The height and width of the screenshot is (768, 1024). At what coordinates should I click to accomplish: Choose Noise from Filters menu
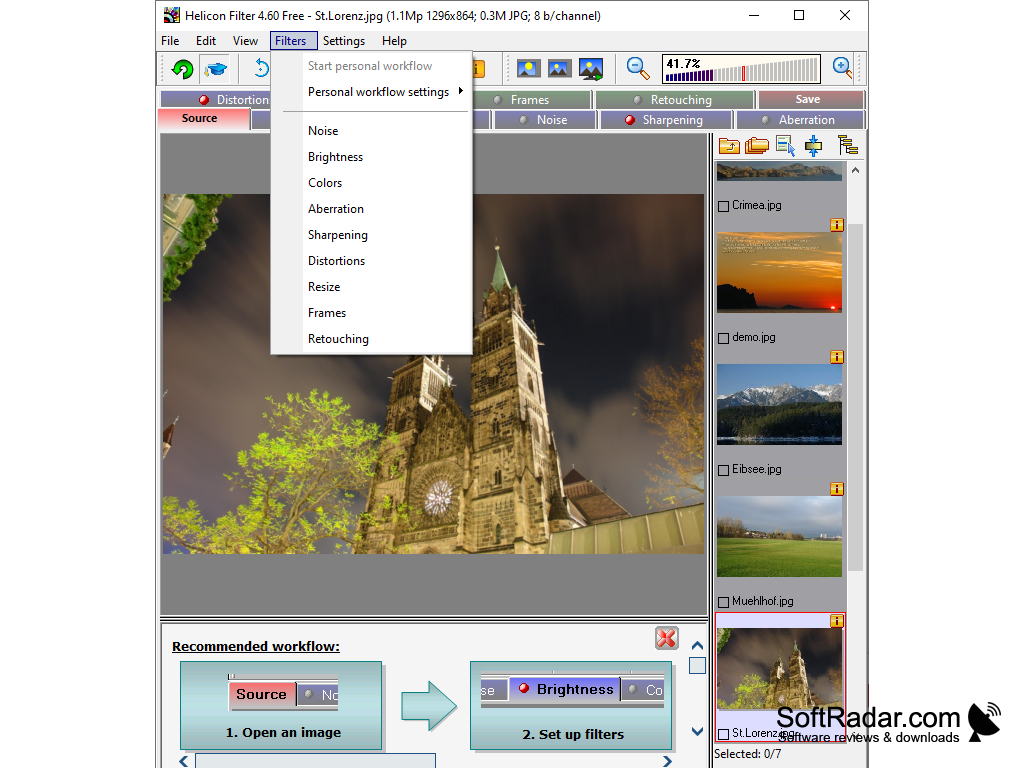(x=323, y=131)
